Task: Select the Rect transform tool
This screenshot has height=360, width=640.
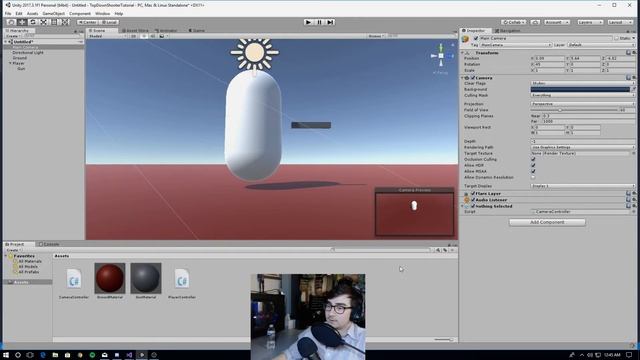Action: click(54, 22)
